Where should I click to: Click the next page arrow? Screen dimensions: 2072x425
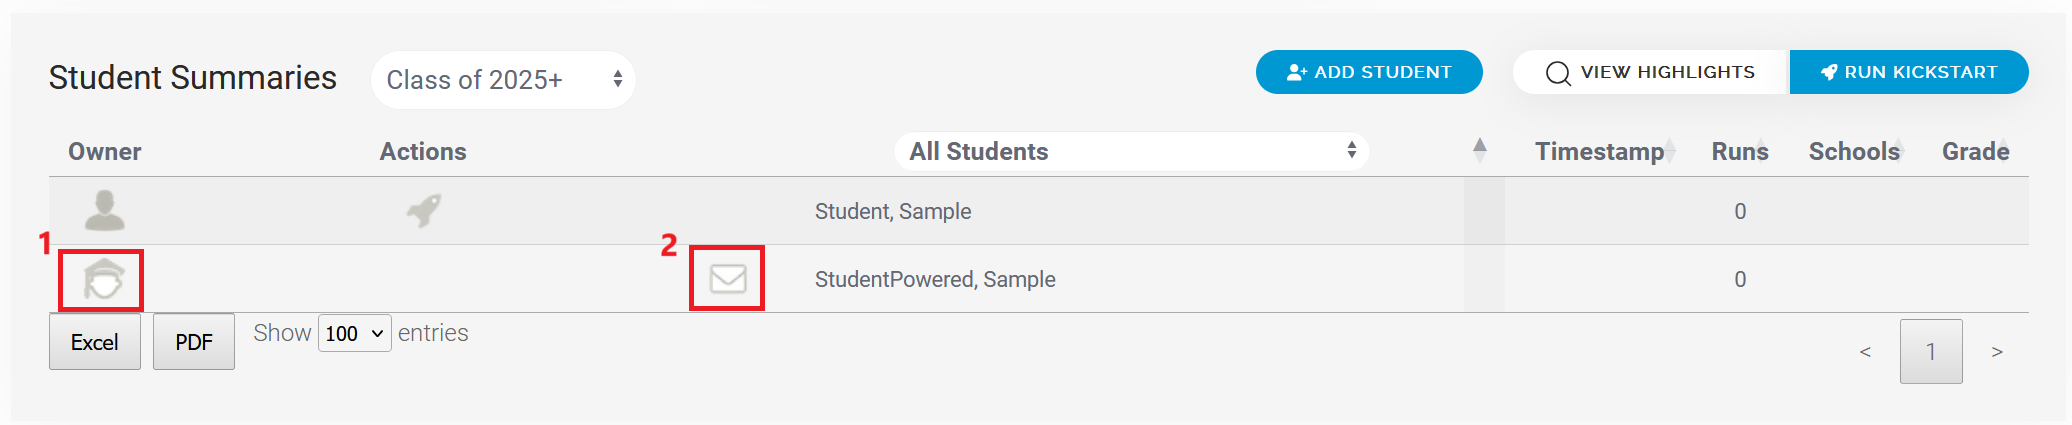pyautogui.click(x=1997, y=351)
